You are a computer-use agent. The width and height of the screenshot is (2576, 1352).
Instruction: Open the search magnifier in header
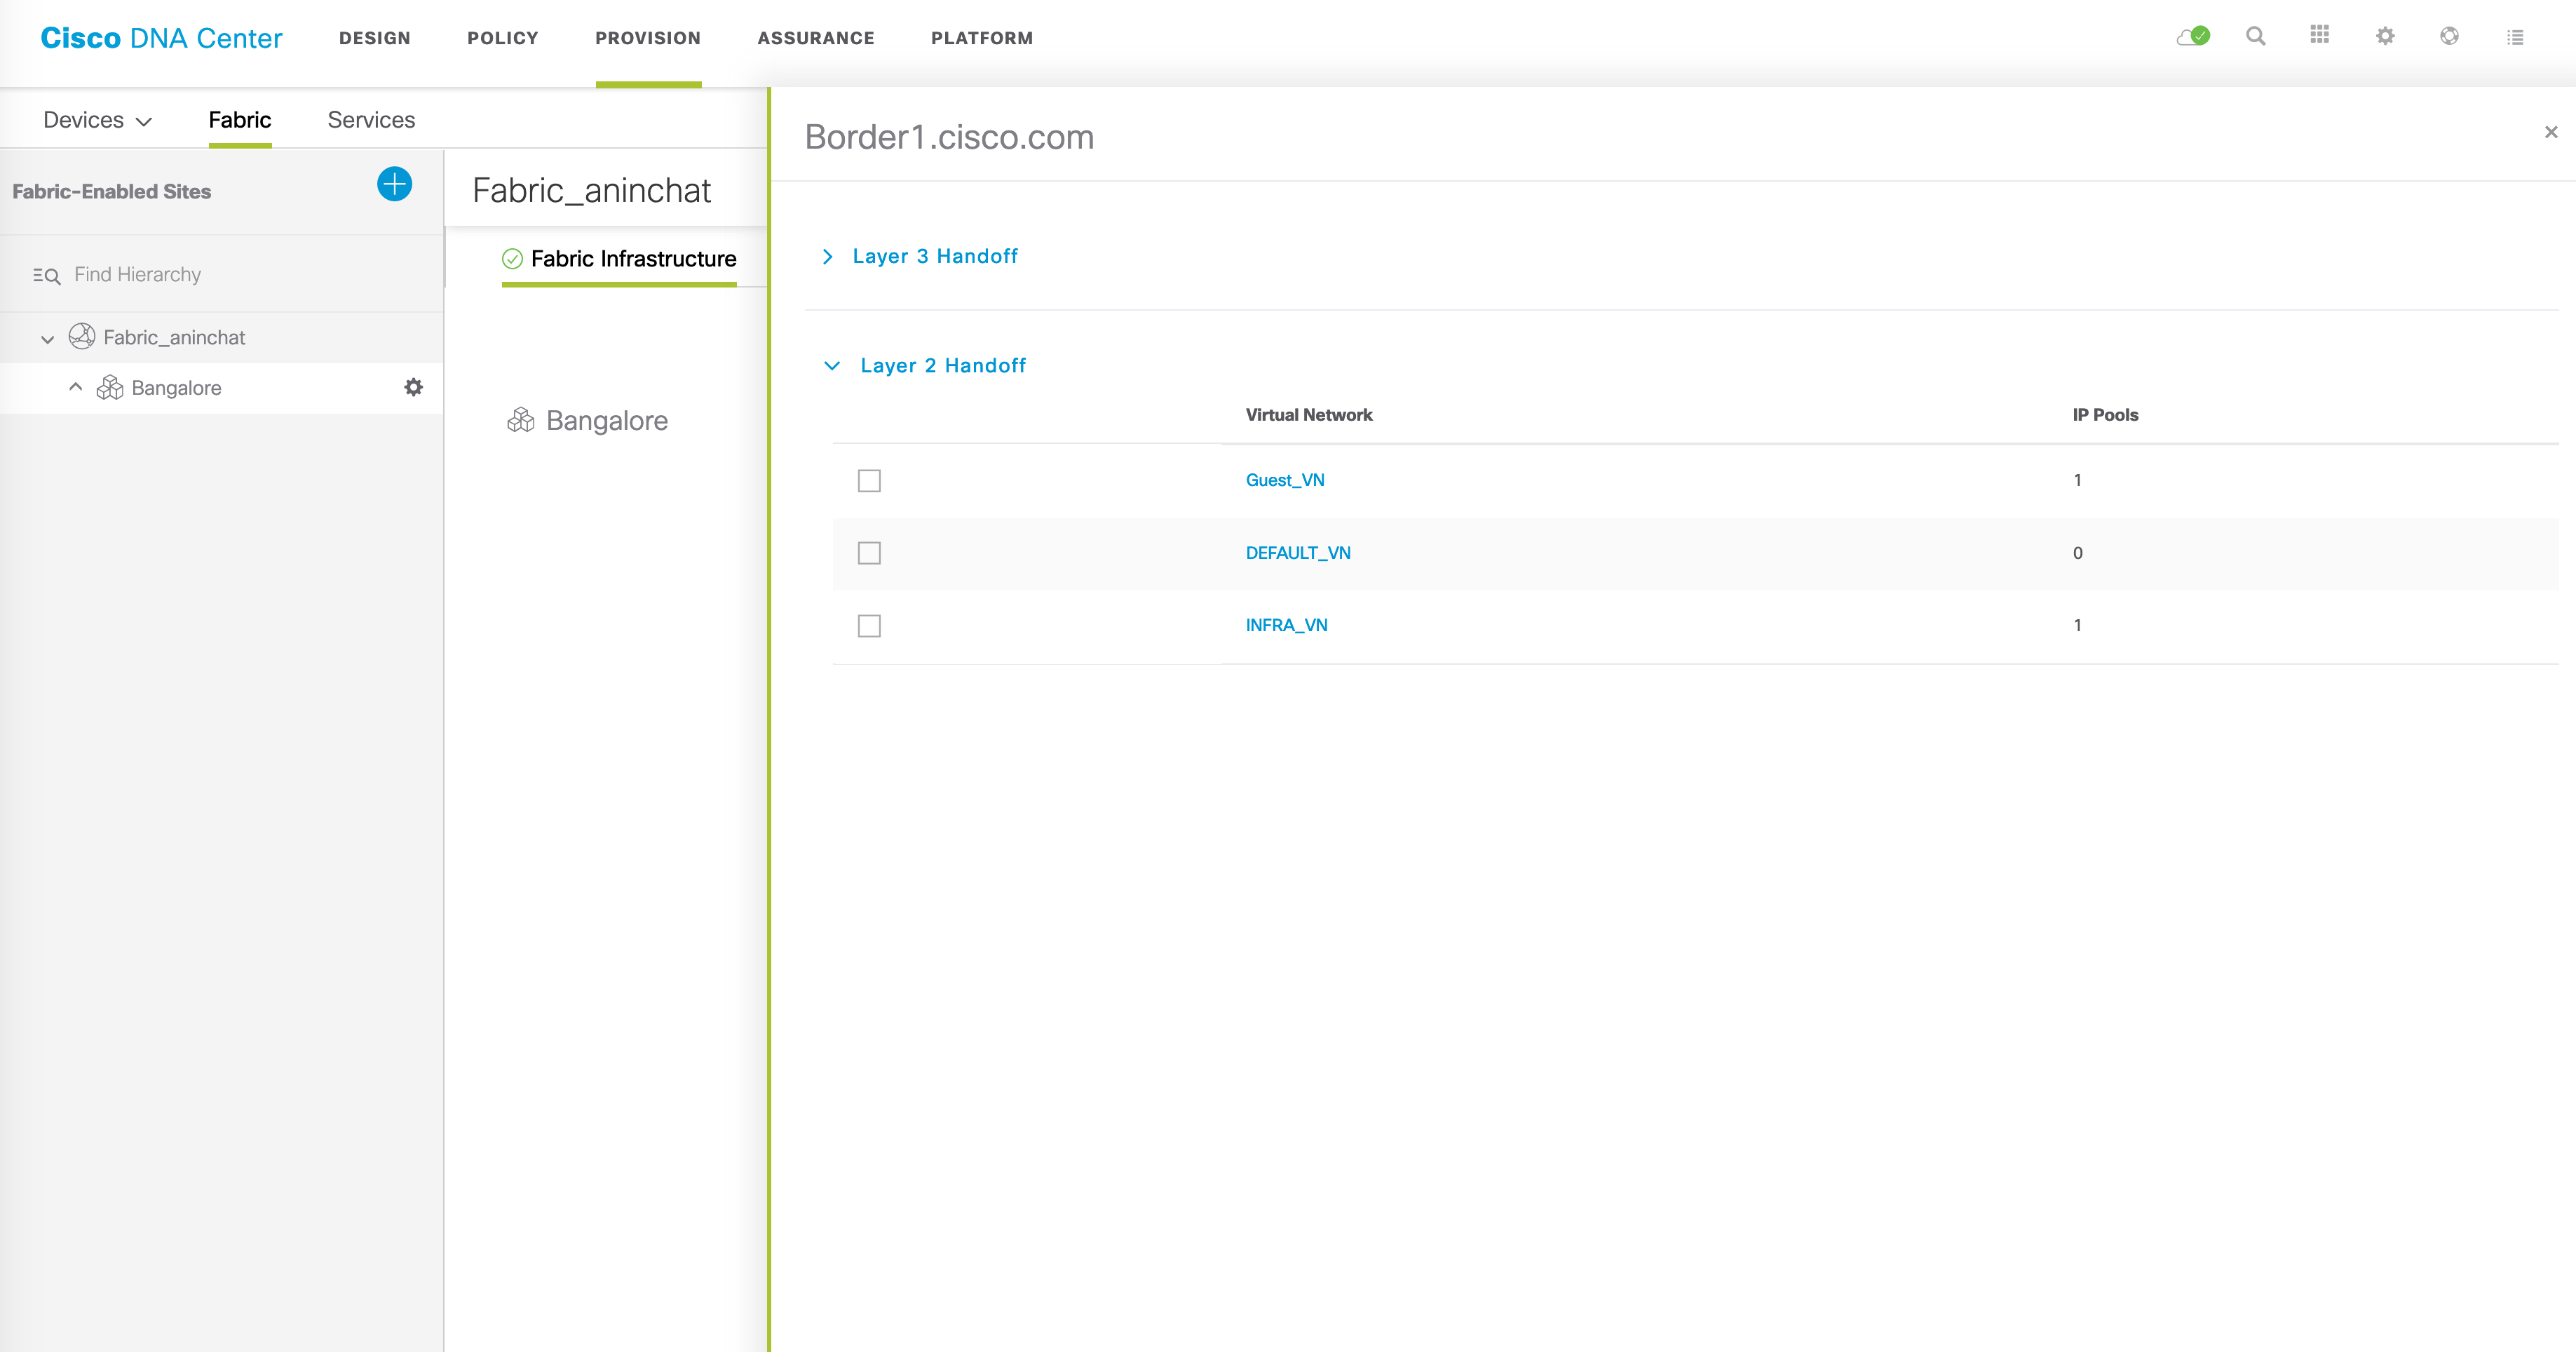point(2256,36)
